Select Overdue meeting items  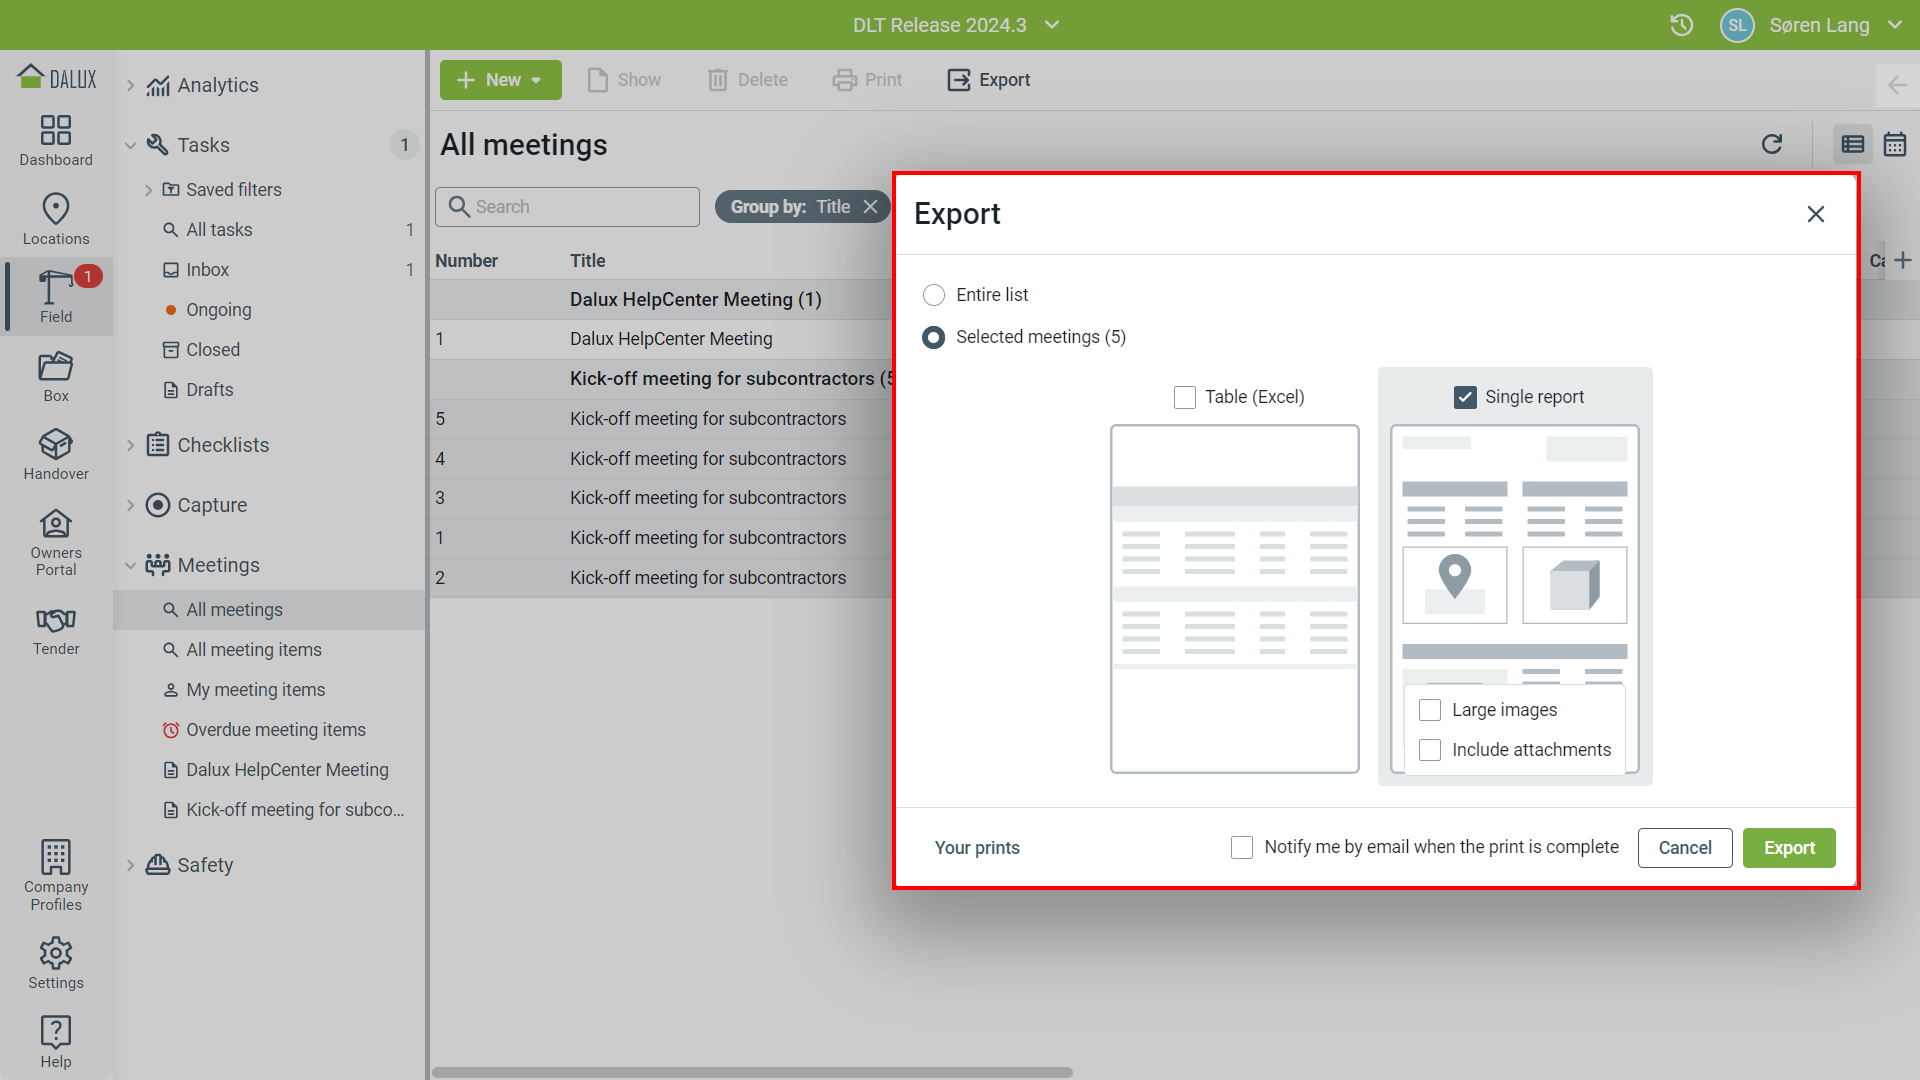(276, 730)
